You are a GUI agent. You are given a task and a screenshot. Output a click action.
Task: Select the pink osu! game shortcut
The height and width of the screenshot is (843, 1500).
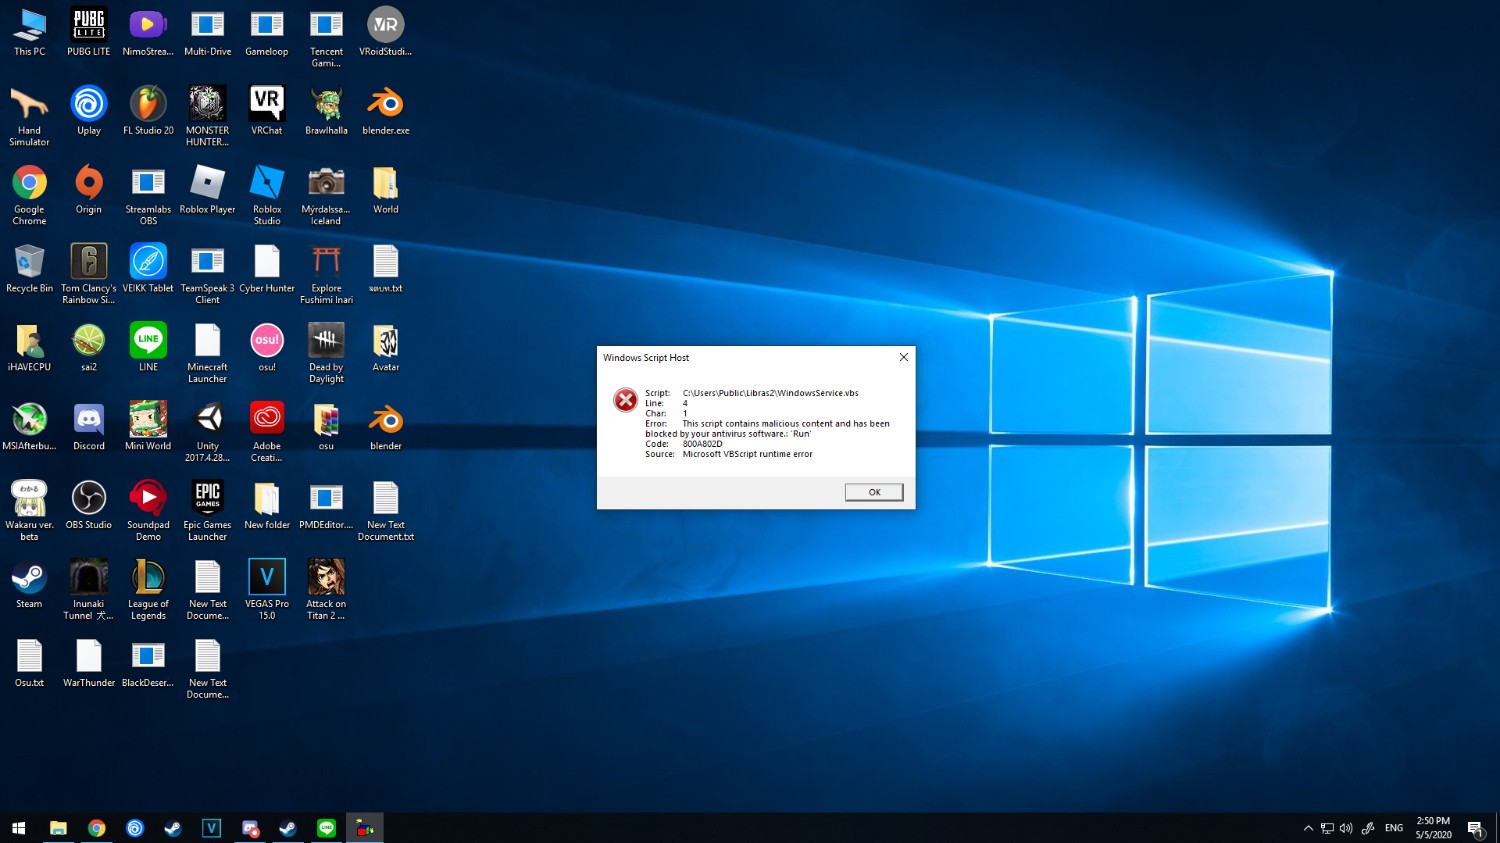pyautogui.click(x=267, y=348)
